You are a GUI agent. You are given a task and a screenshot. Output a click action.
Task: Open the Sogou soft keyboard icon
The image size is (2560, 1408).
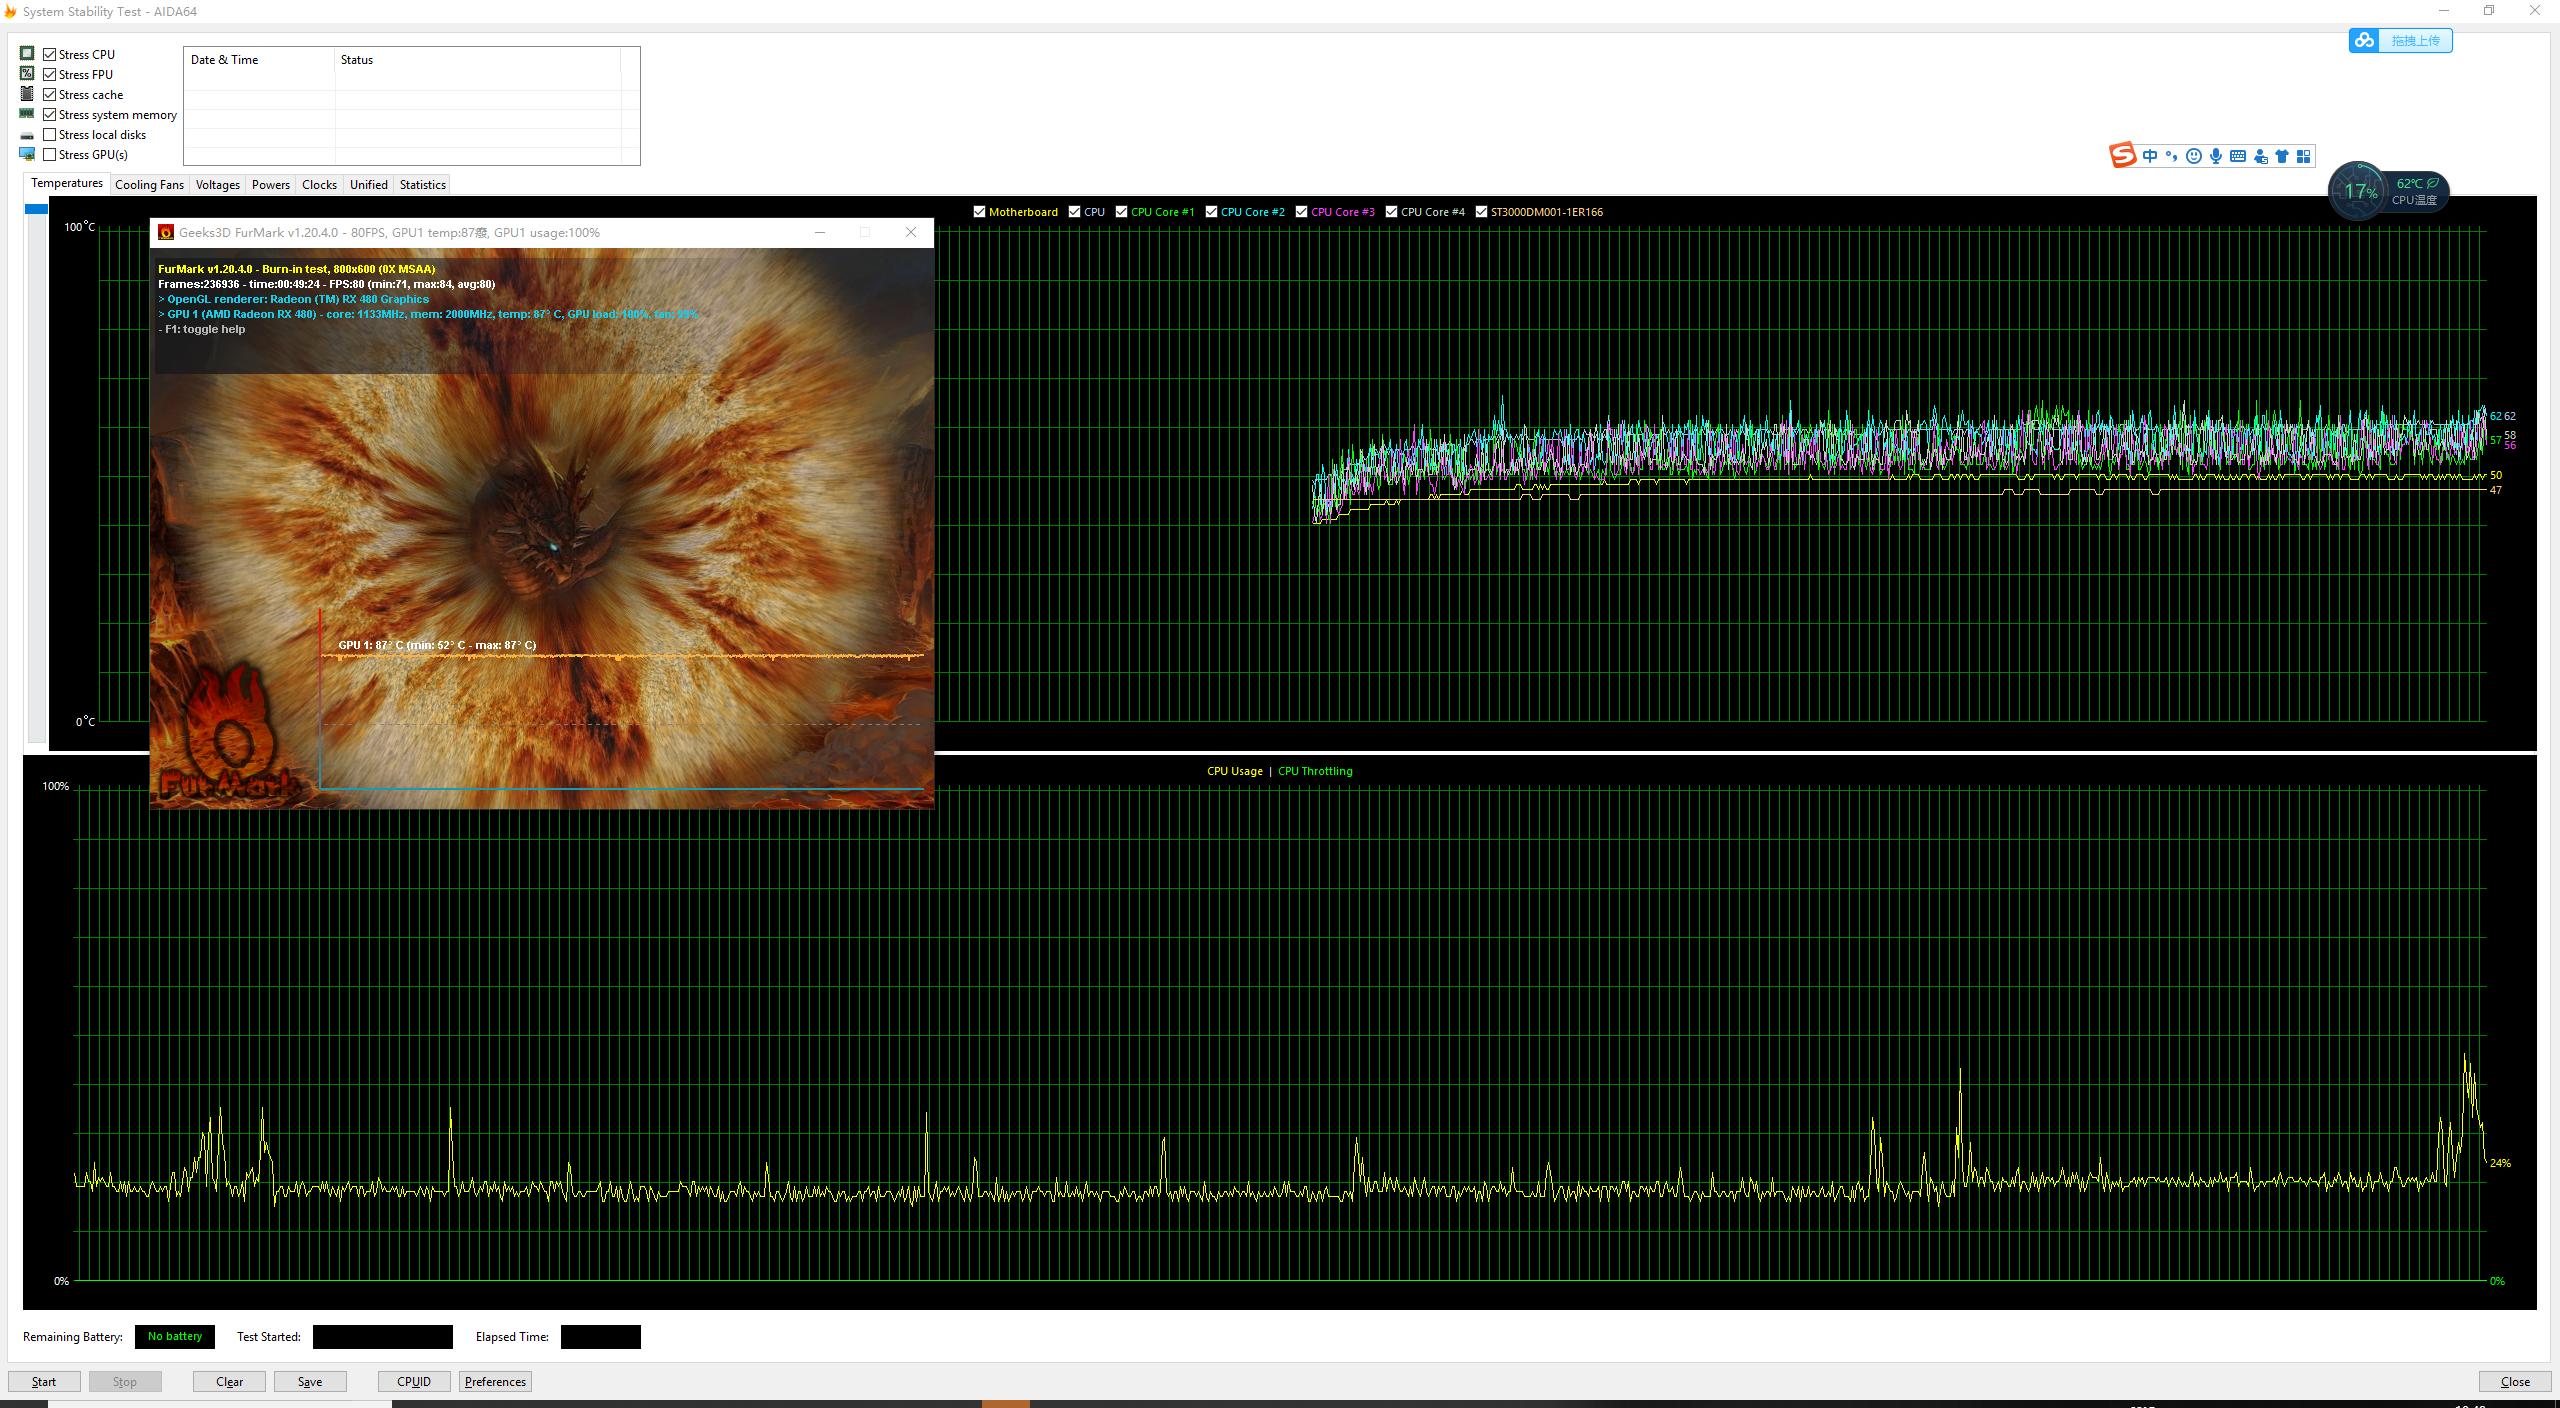click(2238, 156)
